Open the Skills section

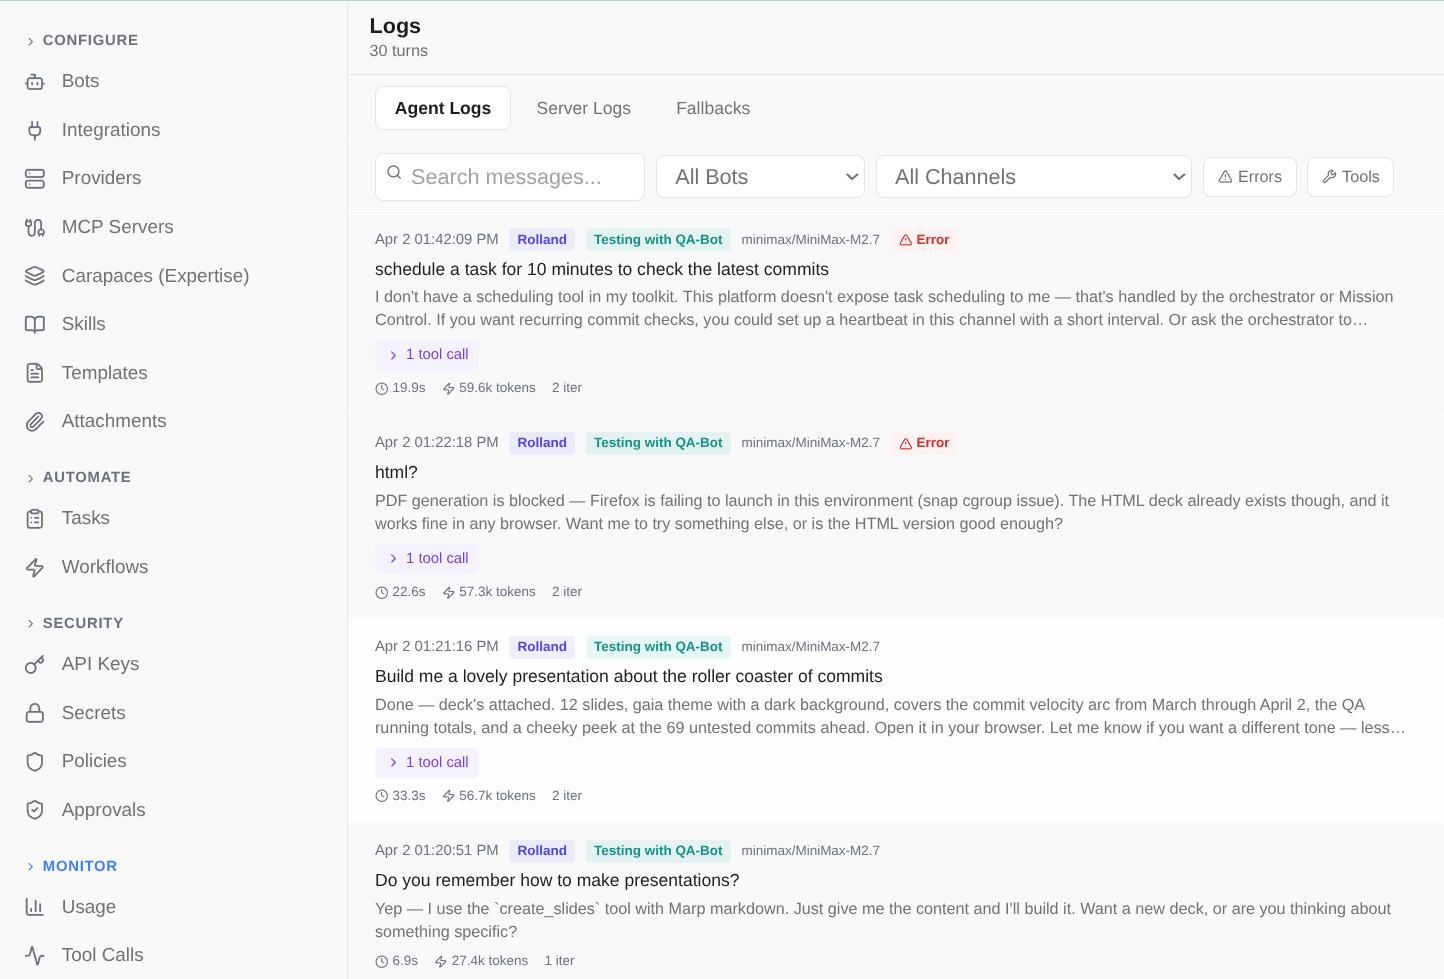click(83, 323)
